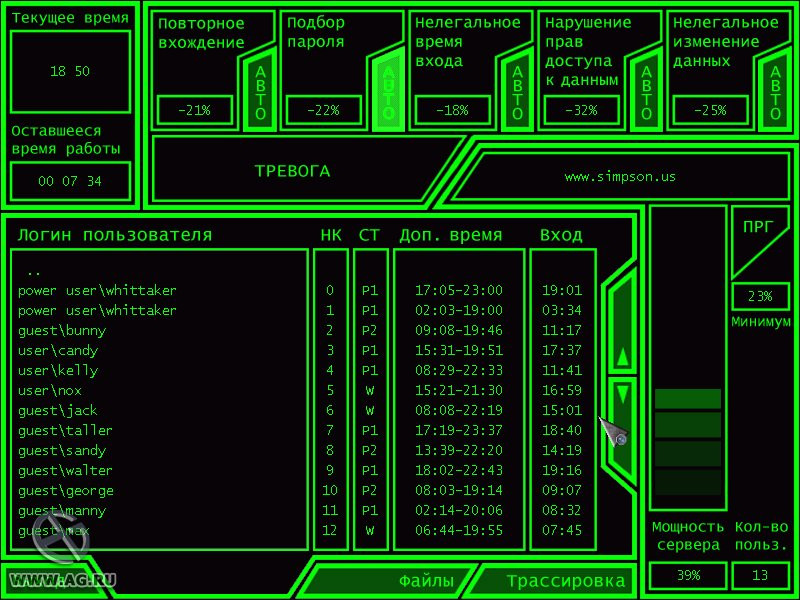Viewport: 800px width, 600px height.
Task: Activate the ТРЕВОГА alarm button
Action: (293, 171)
